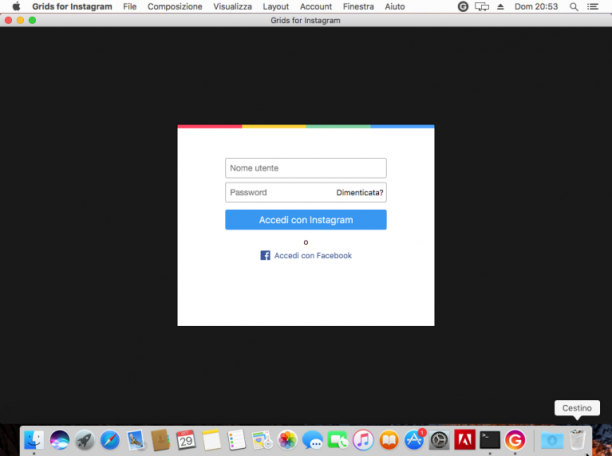Click the Facebook logo icon

(265, 255)
